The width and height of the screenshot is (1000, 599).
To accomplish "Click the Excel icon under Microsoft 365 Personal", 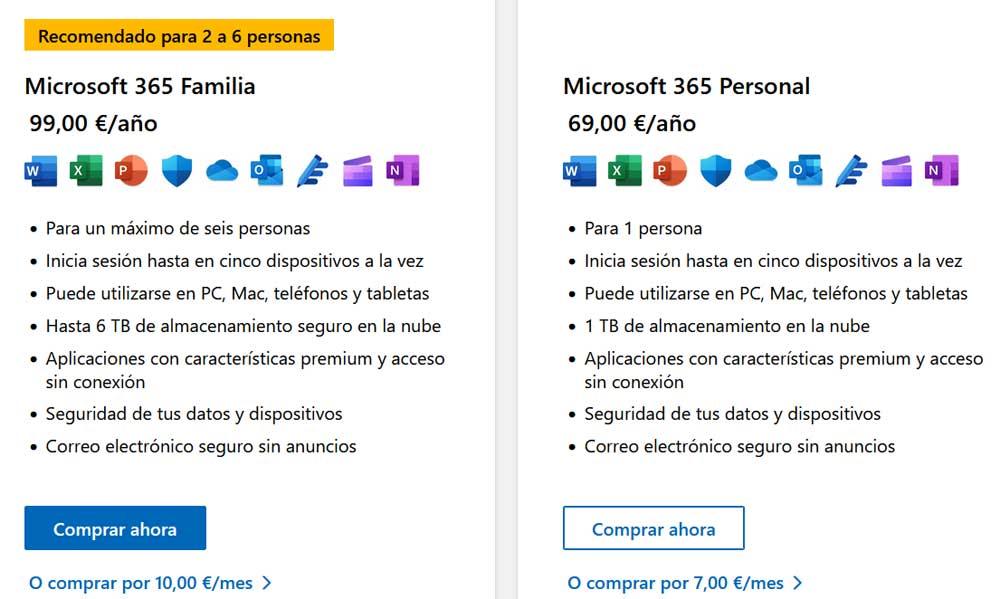I will (625, 171).
